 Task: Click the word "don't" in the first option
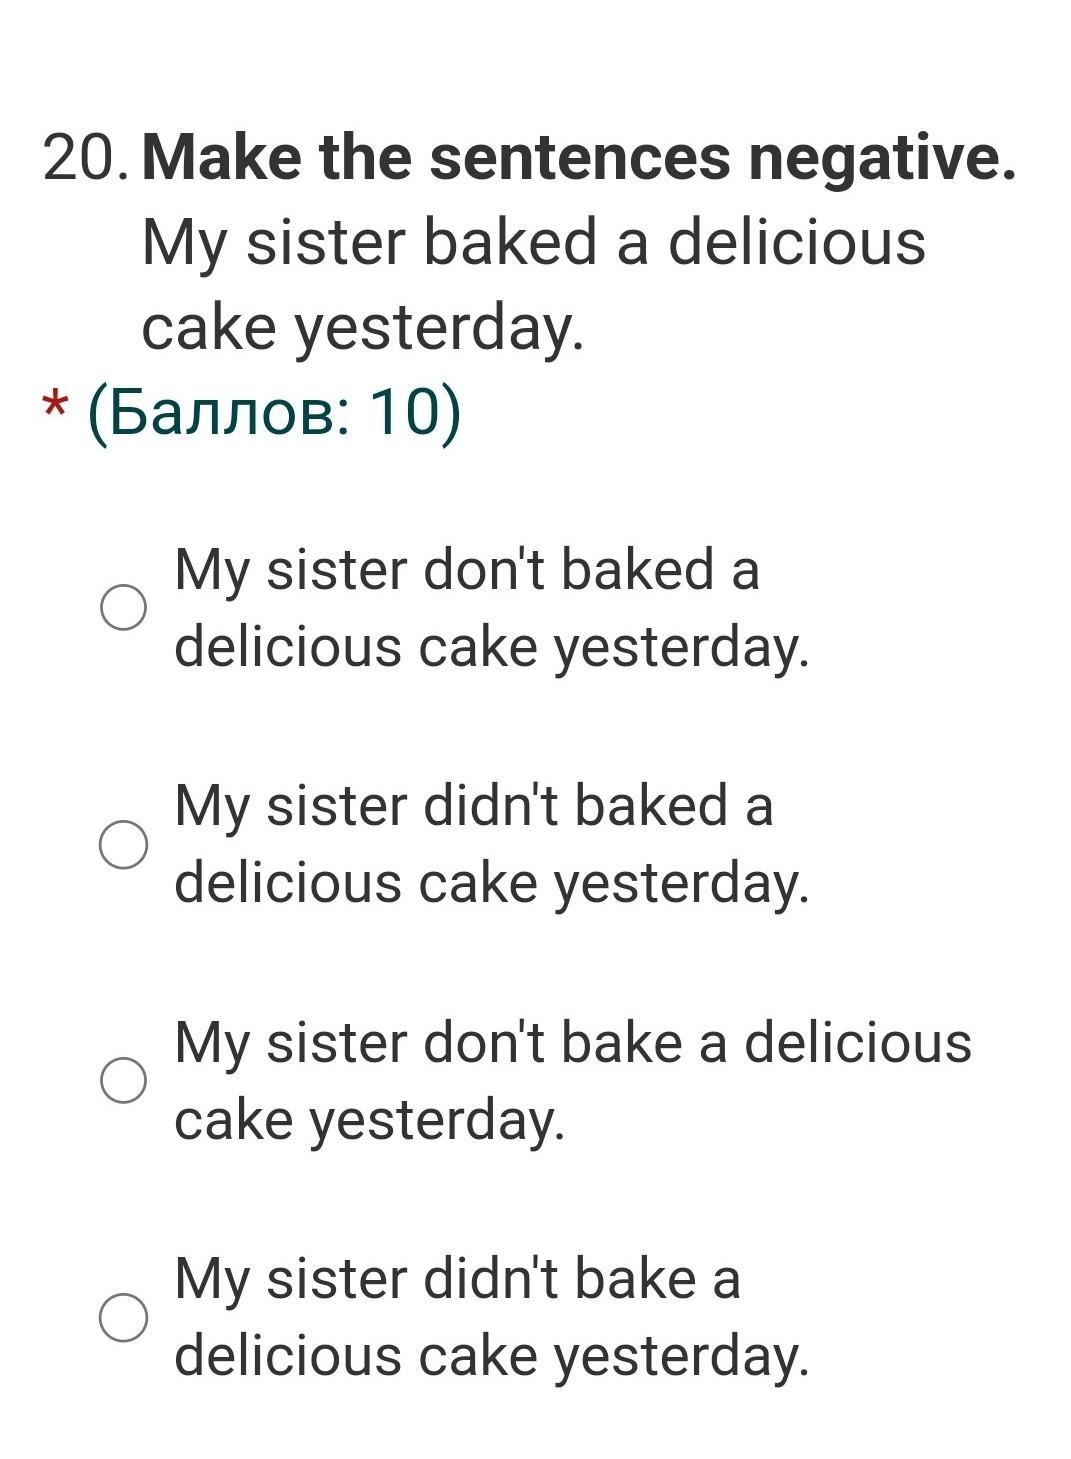coord(485,570)
